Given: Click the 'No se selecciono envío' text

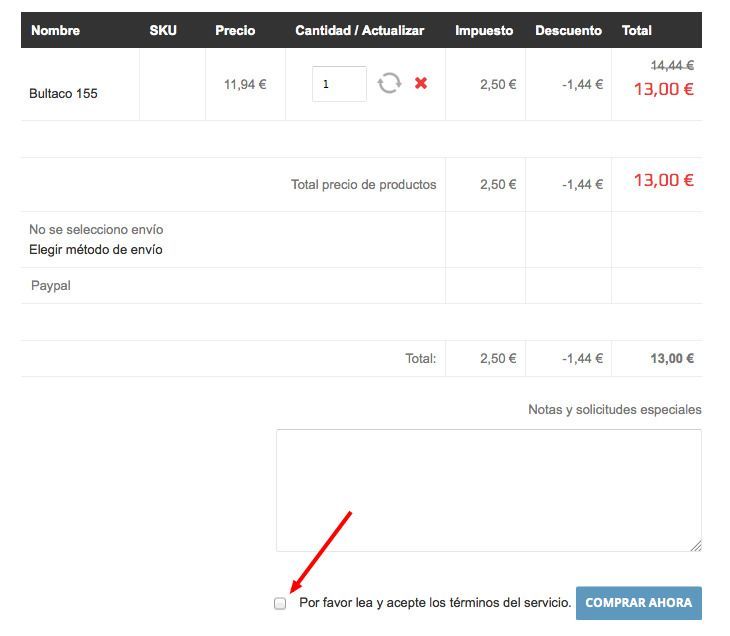Looking at the screenshot, I should click(x=96, y=230).
